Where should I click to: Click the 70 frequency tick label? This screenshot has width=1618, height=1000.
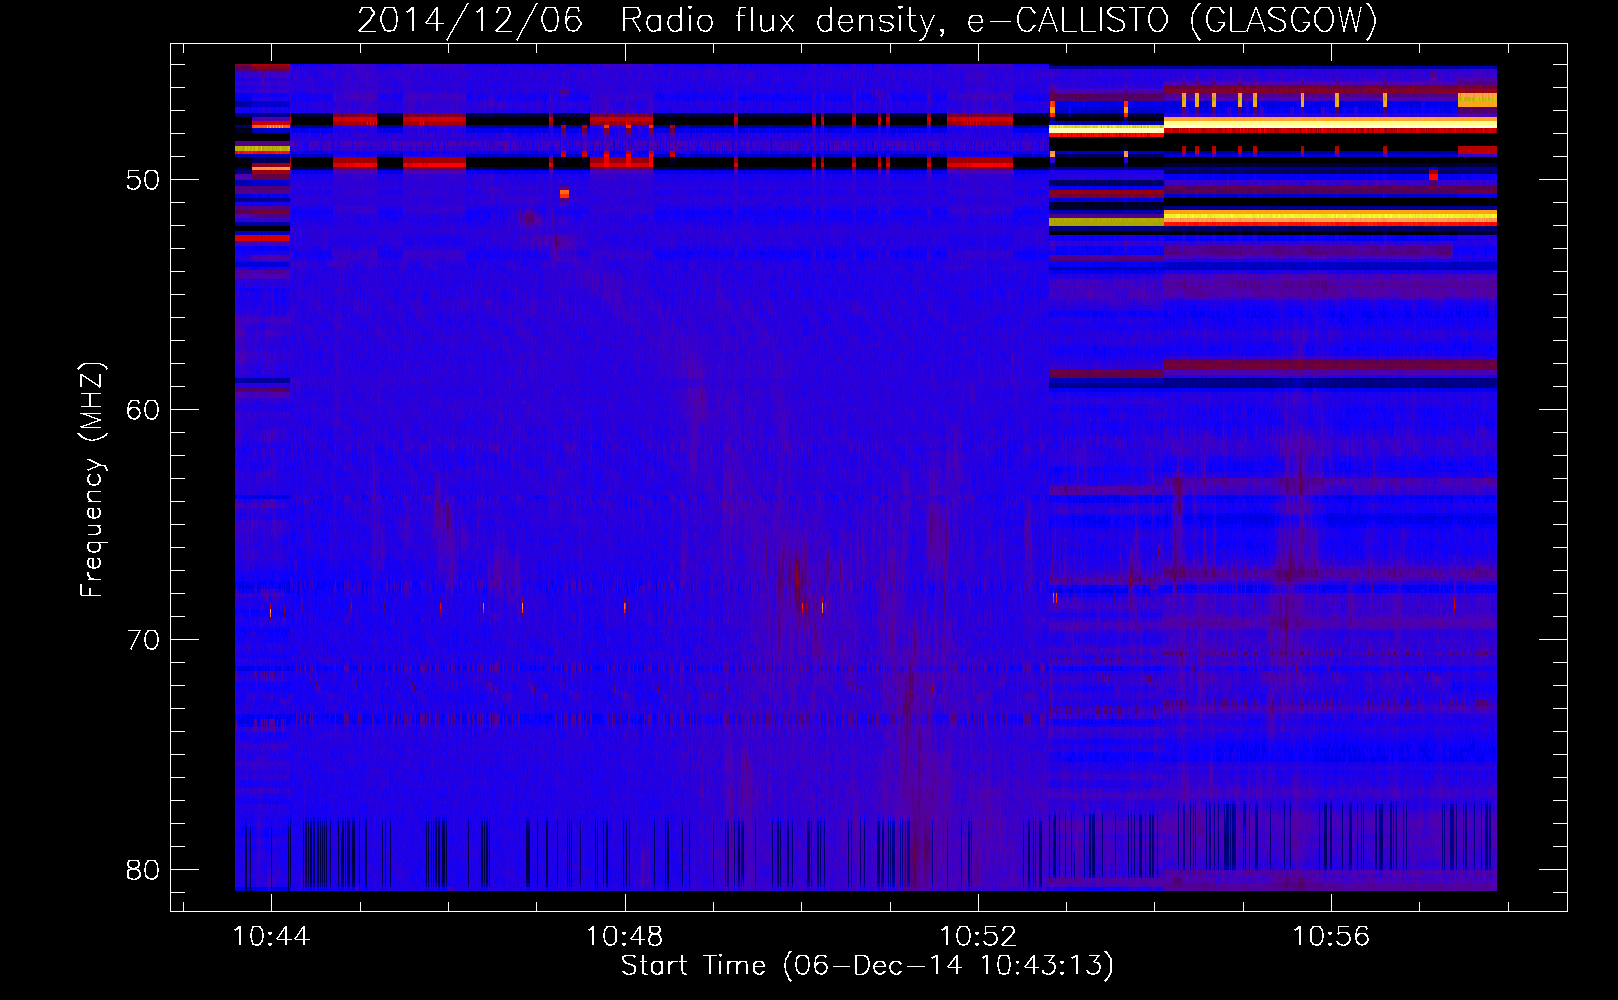tap(143, 640)
